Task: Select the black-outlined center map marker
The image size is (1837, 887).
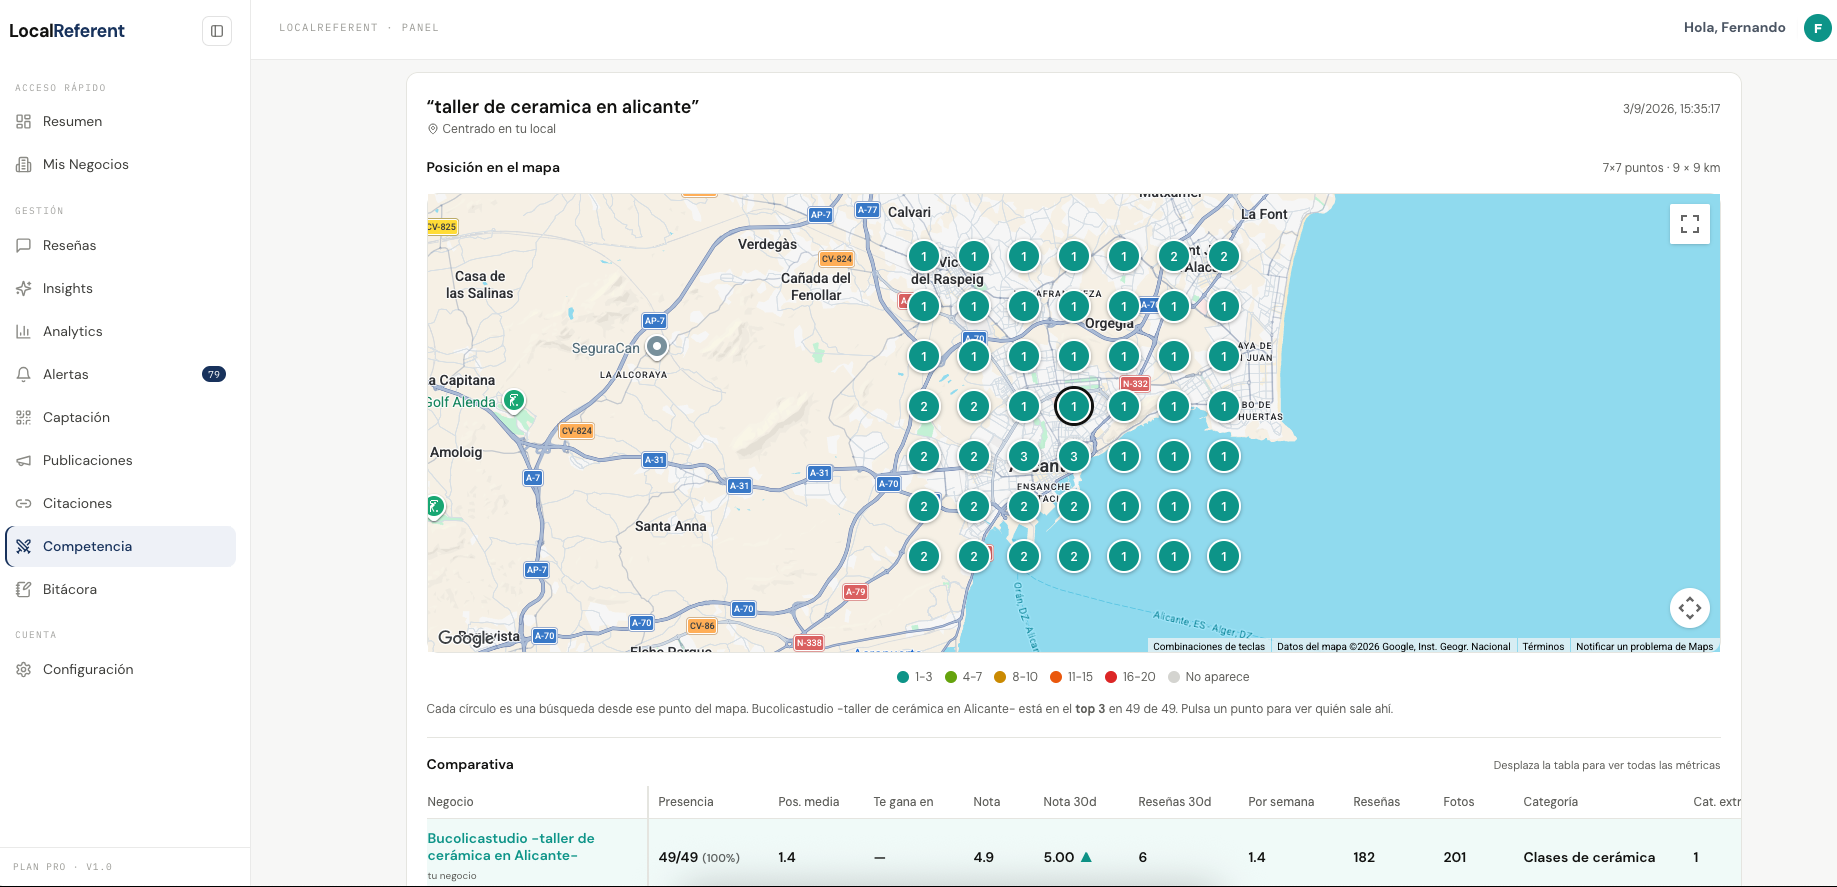Action: tap(1074, 407)
